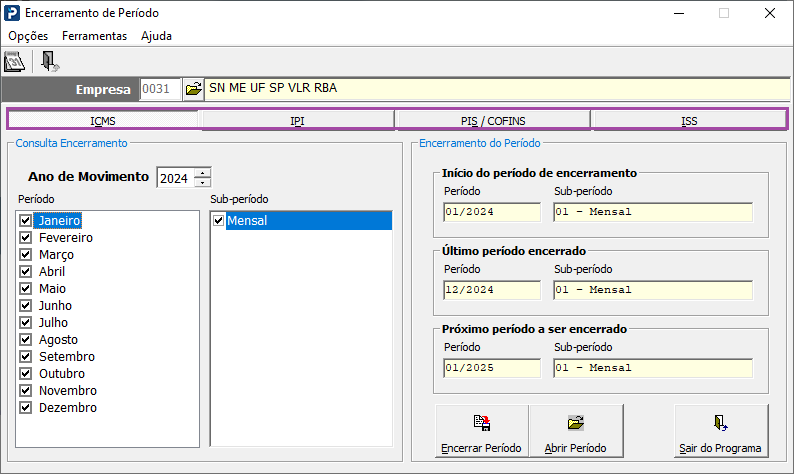Uncheck the Maio checkbox

point(25,288)
